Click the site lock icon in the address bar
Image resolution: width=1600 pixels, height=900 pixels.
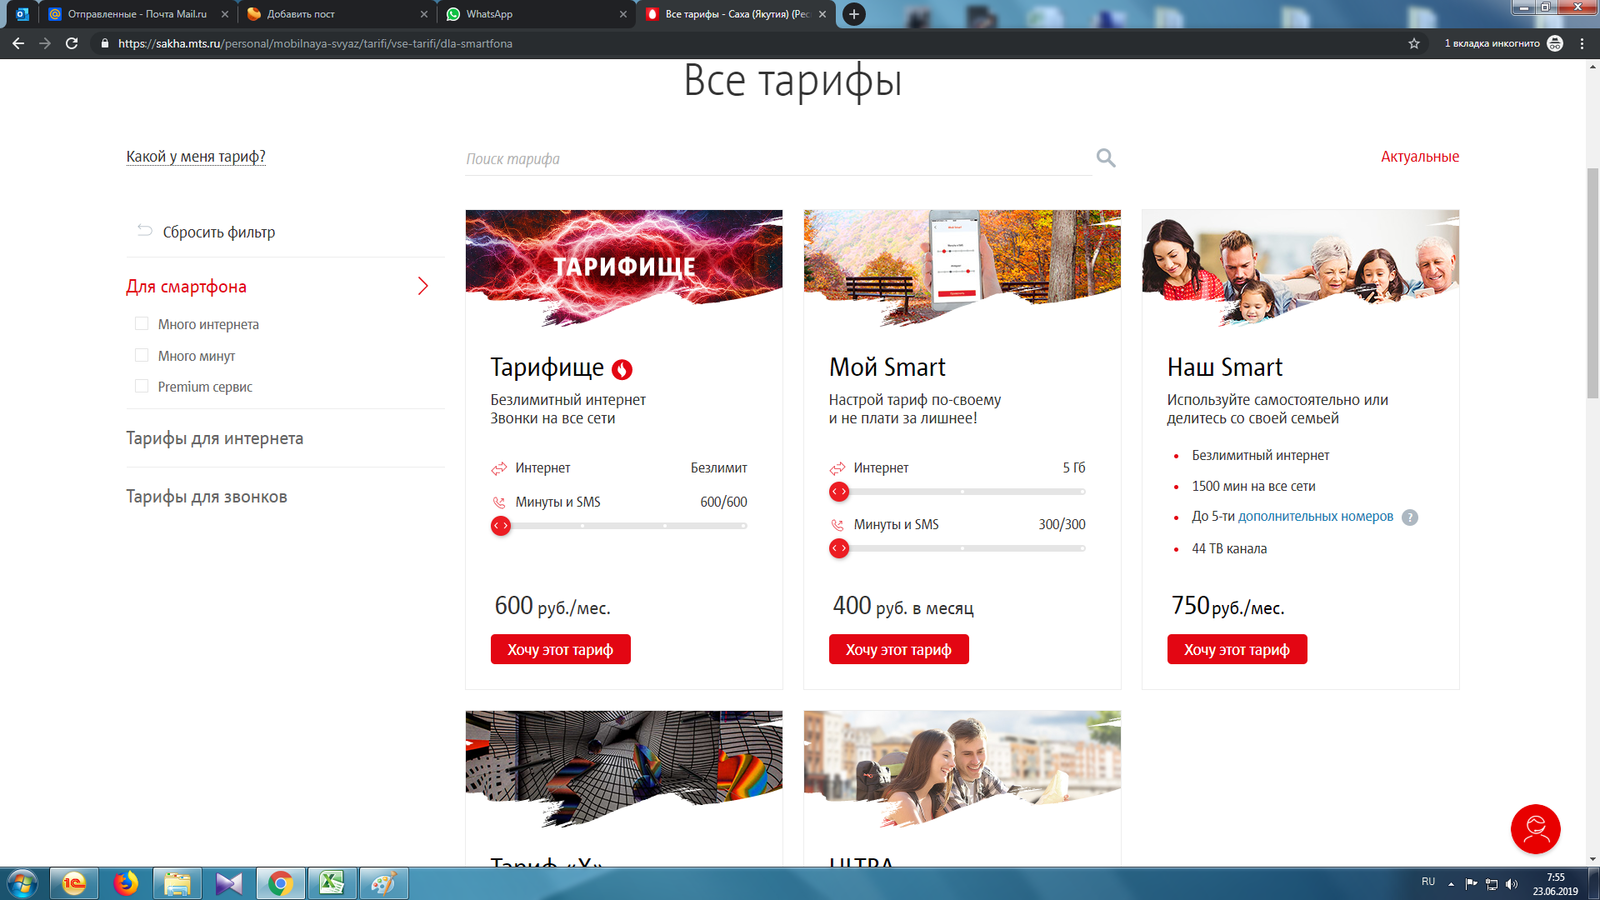[104, 43]
